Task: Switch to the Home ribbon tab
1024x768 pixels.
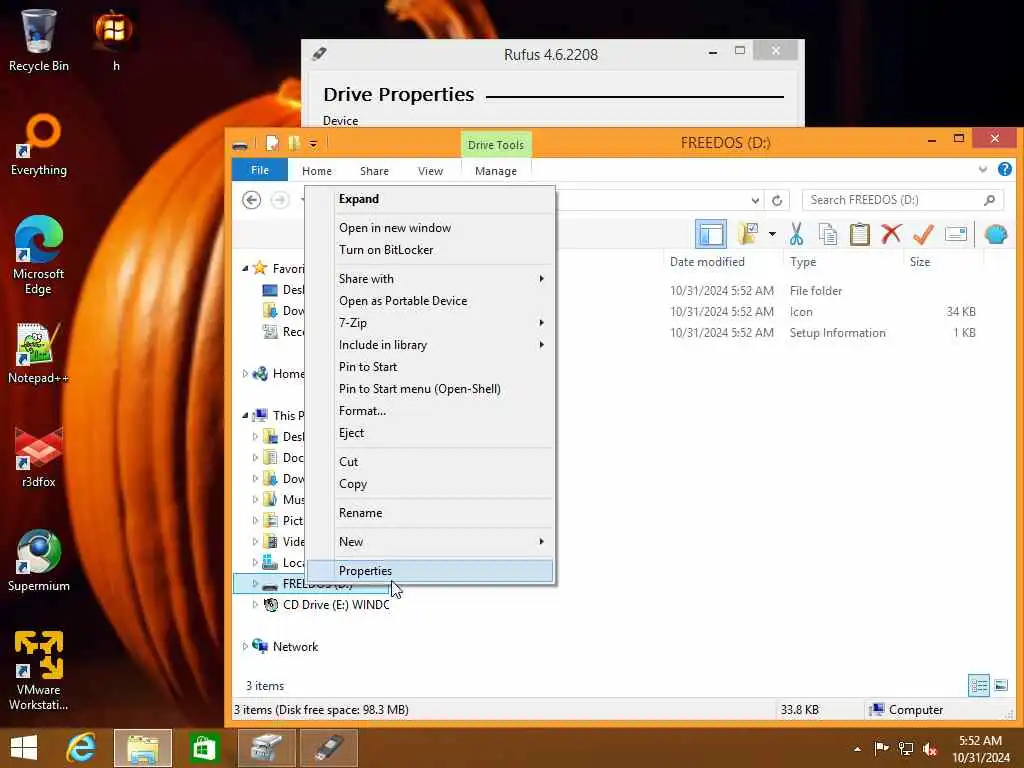Action: (x=317, y=170)
